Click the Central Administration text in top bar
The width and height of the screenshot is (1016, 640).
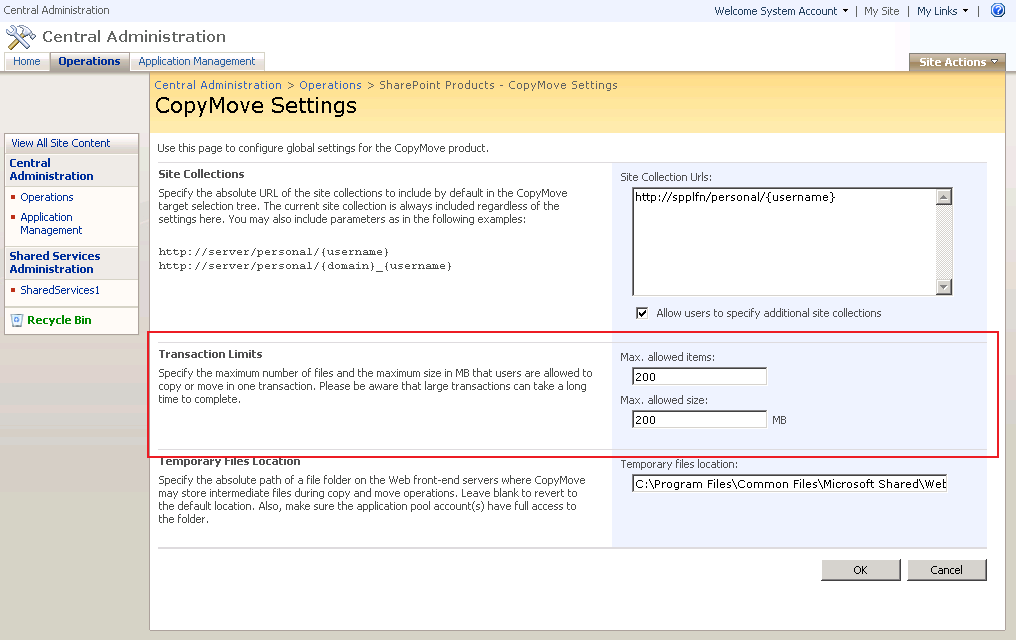click(56, 10)
